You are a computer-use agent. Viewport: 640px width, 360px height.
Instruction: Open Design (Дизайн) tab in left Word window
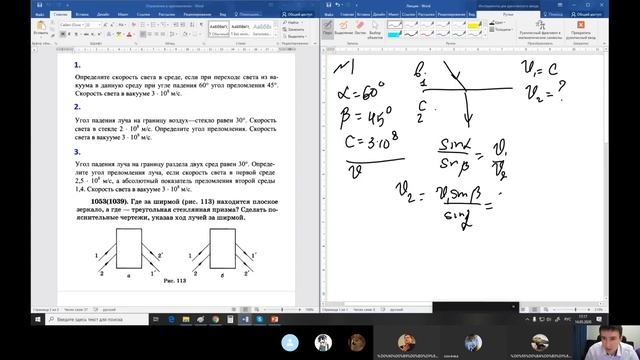[x=103, y=14]
